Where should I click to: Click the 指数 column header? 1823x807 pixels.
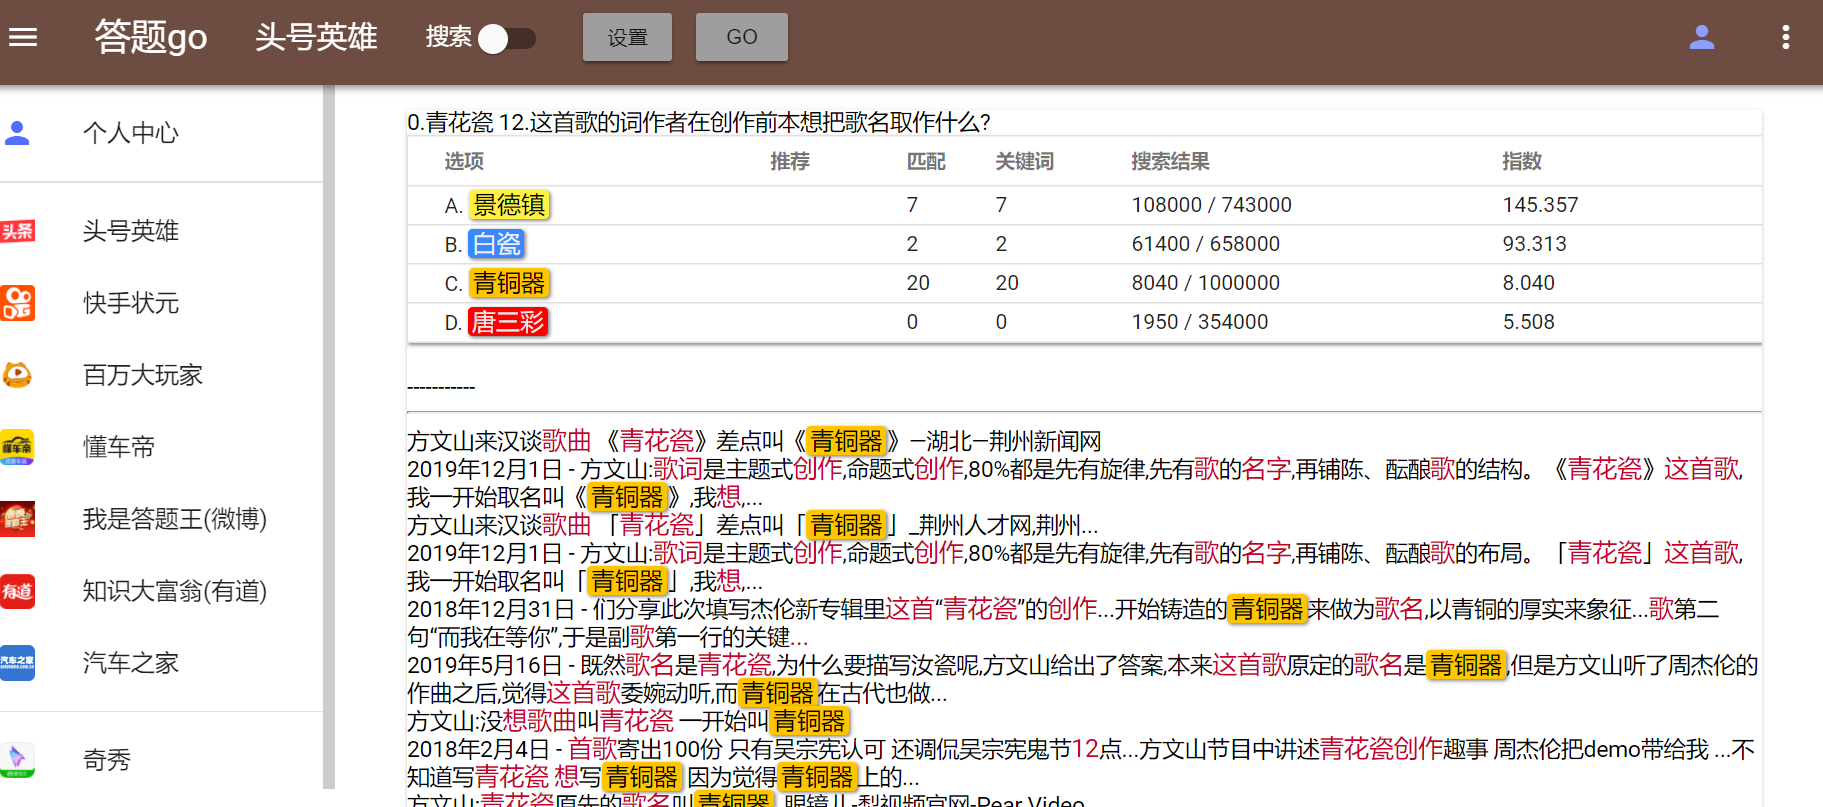click(x=1522, y=161)
